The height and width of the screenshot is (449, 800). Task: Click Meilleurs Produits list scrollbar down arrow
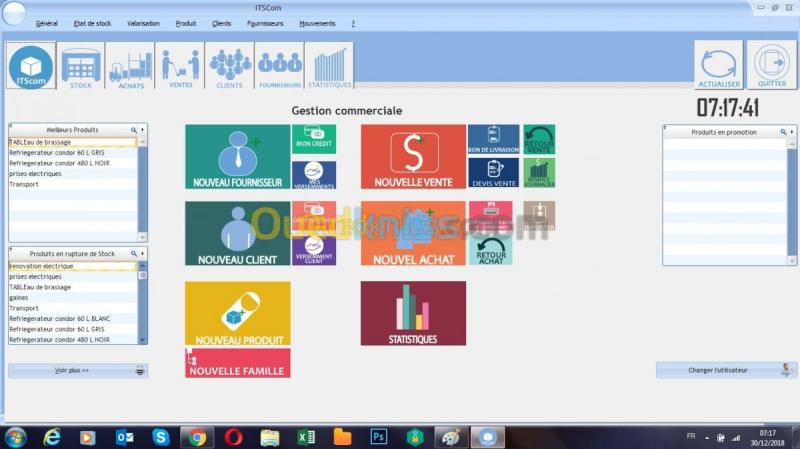click(142, 237)
